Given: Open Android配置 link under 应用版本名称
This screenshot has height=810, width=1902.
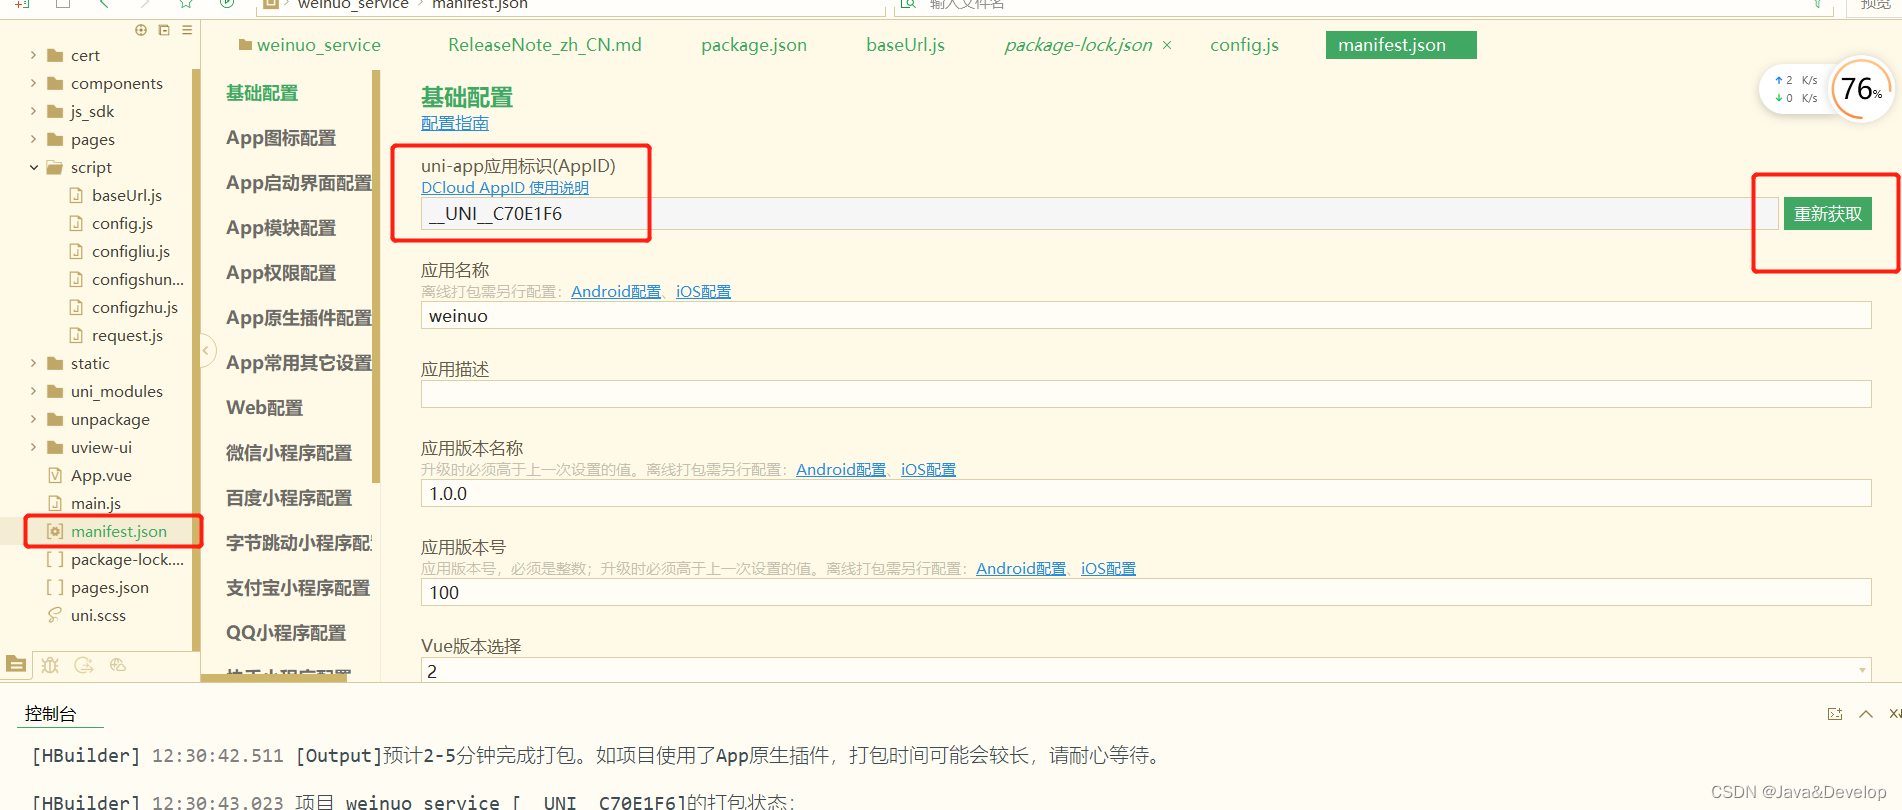Looking at the screenshot, I should (841, 470).
